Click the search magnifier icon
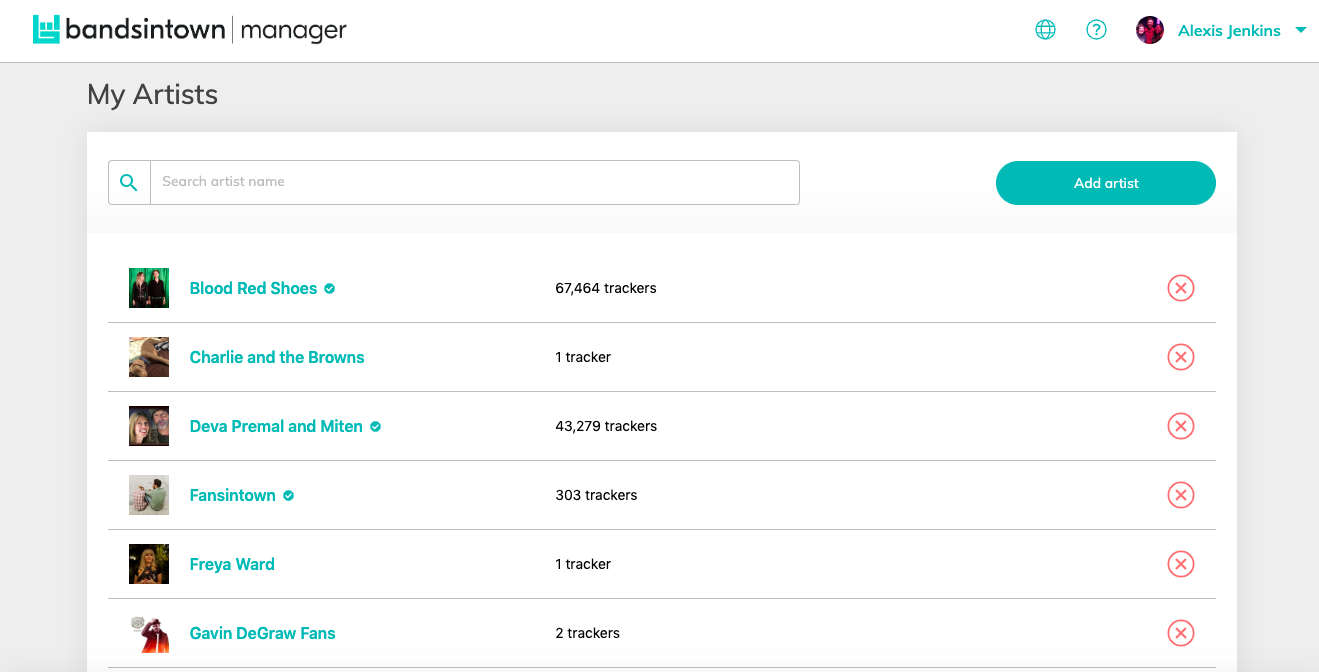This screenshot has width=1319, height=672. 129,182
